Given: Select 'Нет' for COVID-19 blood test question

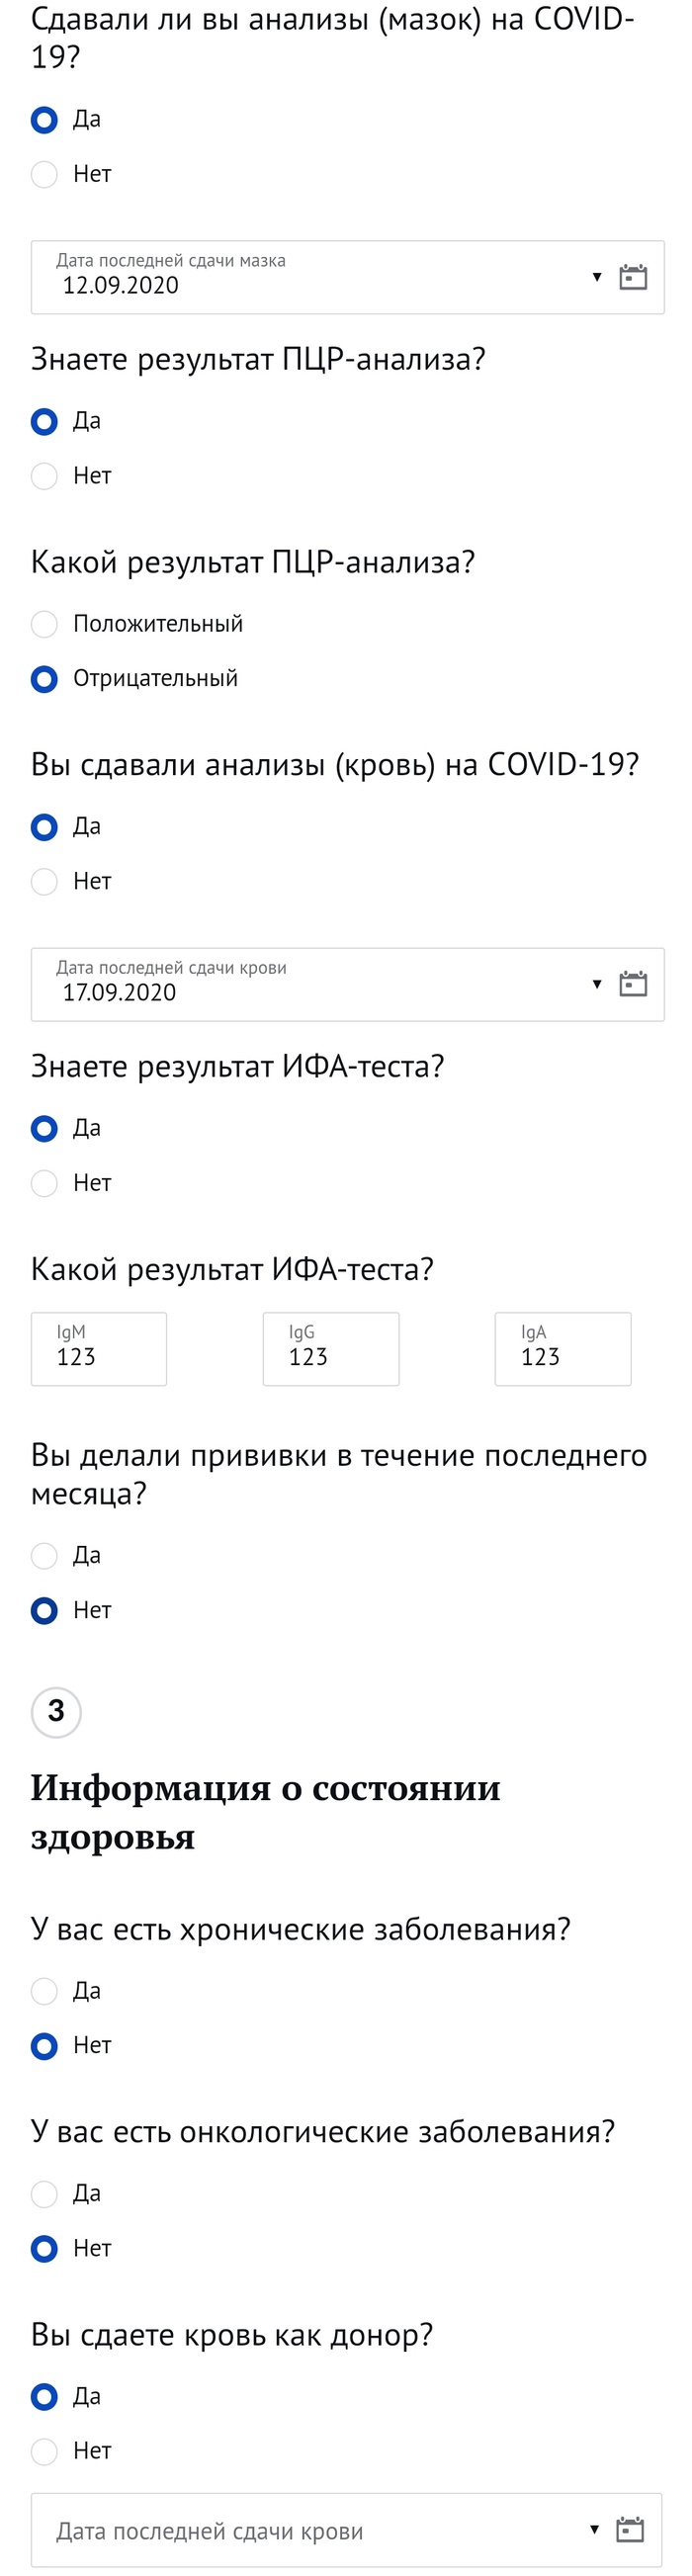Looking at the screenshot, I should [x=44, y=881].
